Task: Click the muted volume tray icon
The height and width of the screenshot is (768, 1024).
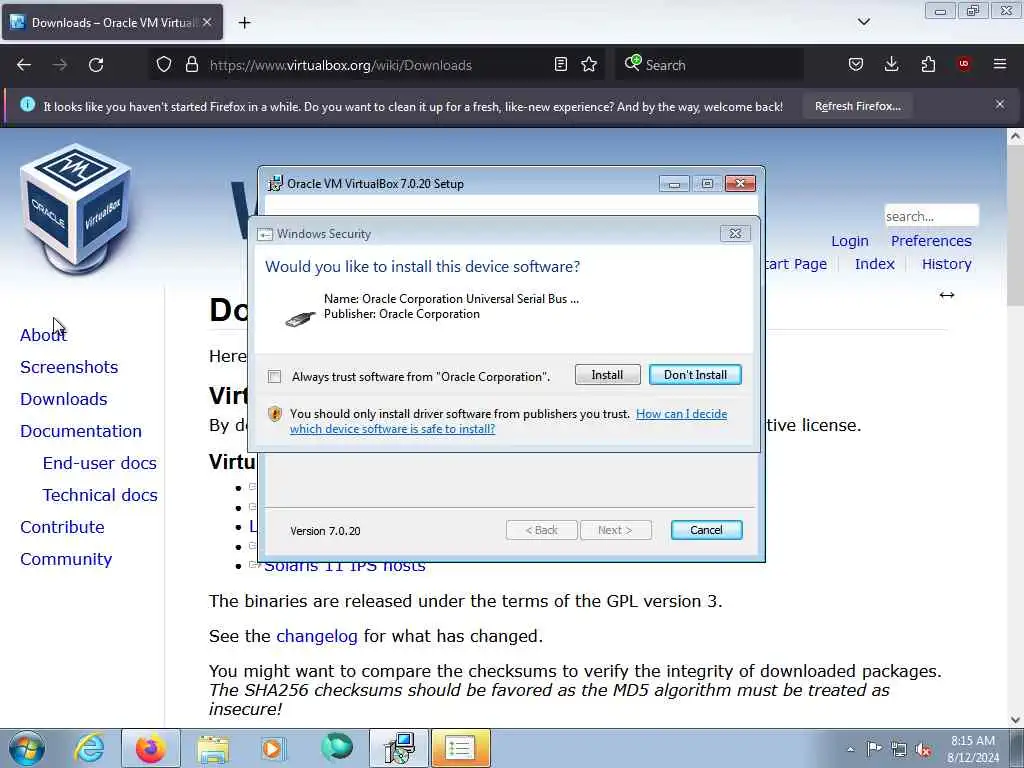Action: [923, 749]
